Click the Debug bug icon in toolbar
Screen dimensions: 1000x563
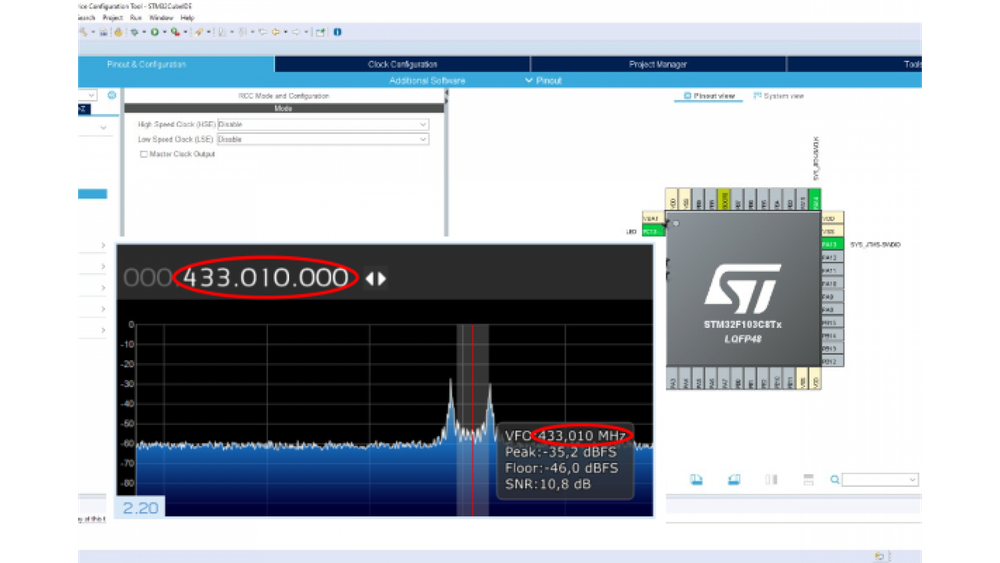(x=133, y=32)
